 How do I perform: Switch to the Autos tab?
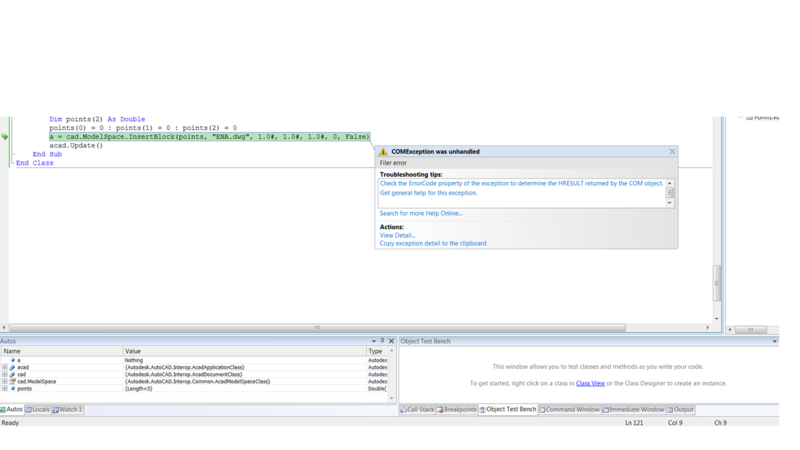pos(12,409)
